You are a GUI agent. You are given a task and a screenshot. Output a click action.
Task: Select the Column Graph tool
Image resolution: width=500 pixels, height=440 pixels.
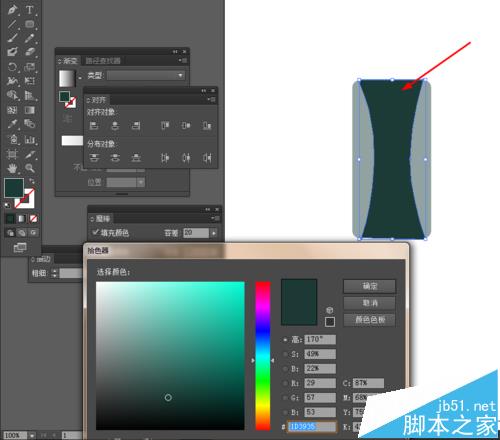(30, 139)
